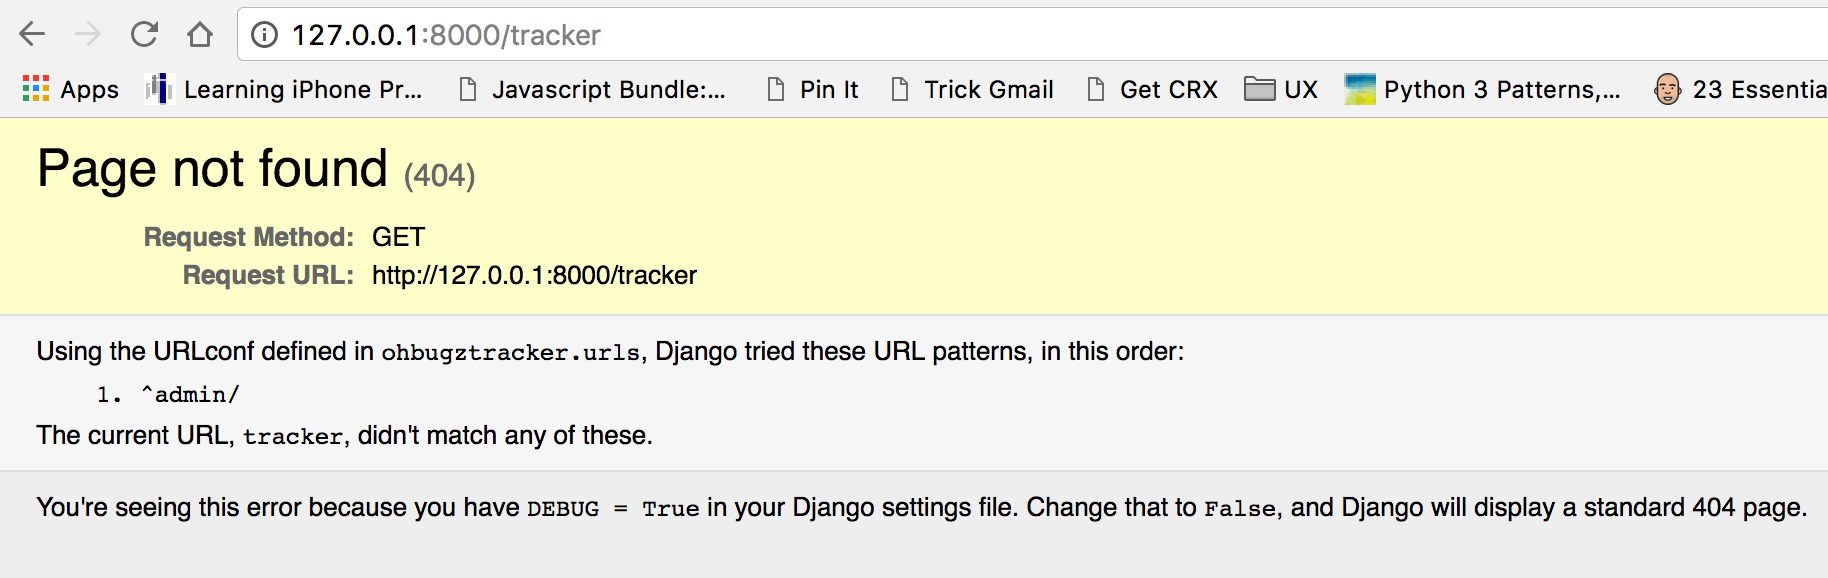Viewport: 1828px width, 578px height.
Task: Open the 23 Essential bookmark
Action: pyautogui.click(x=1760, y=89)
